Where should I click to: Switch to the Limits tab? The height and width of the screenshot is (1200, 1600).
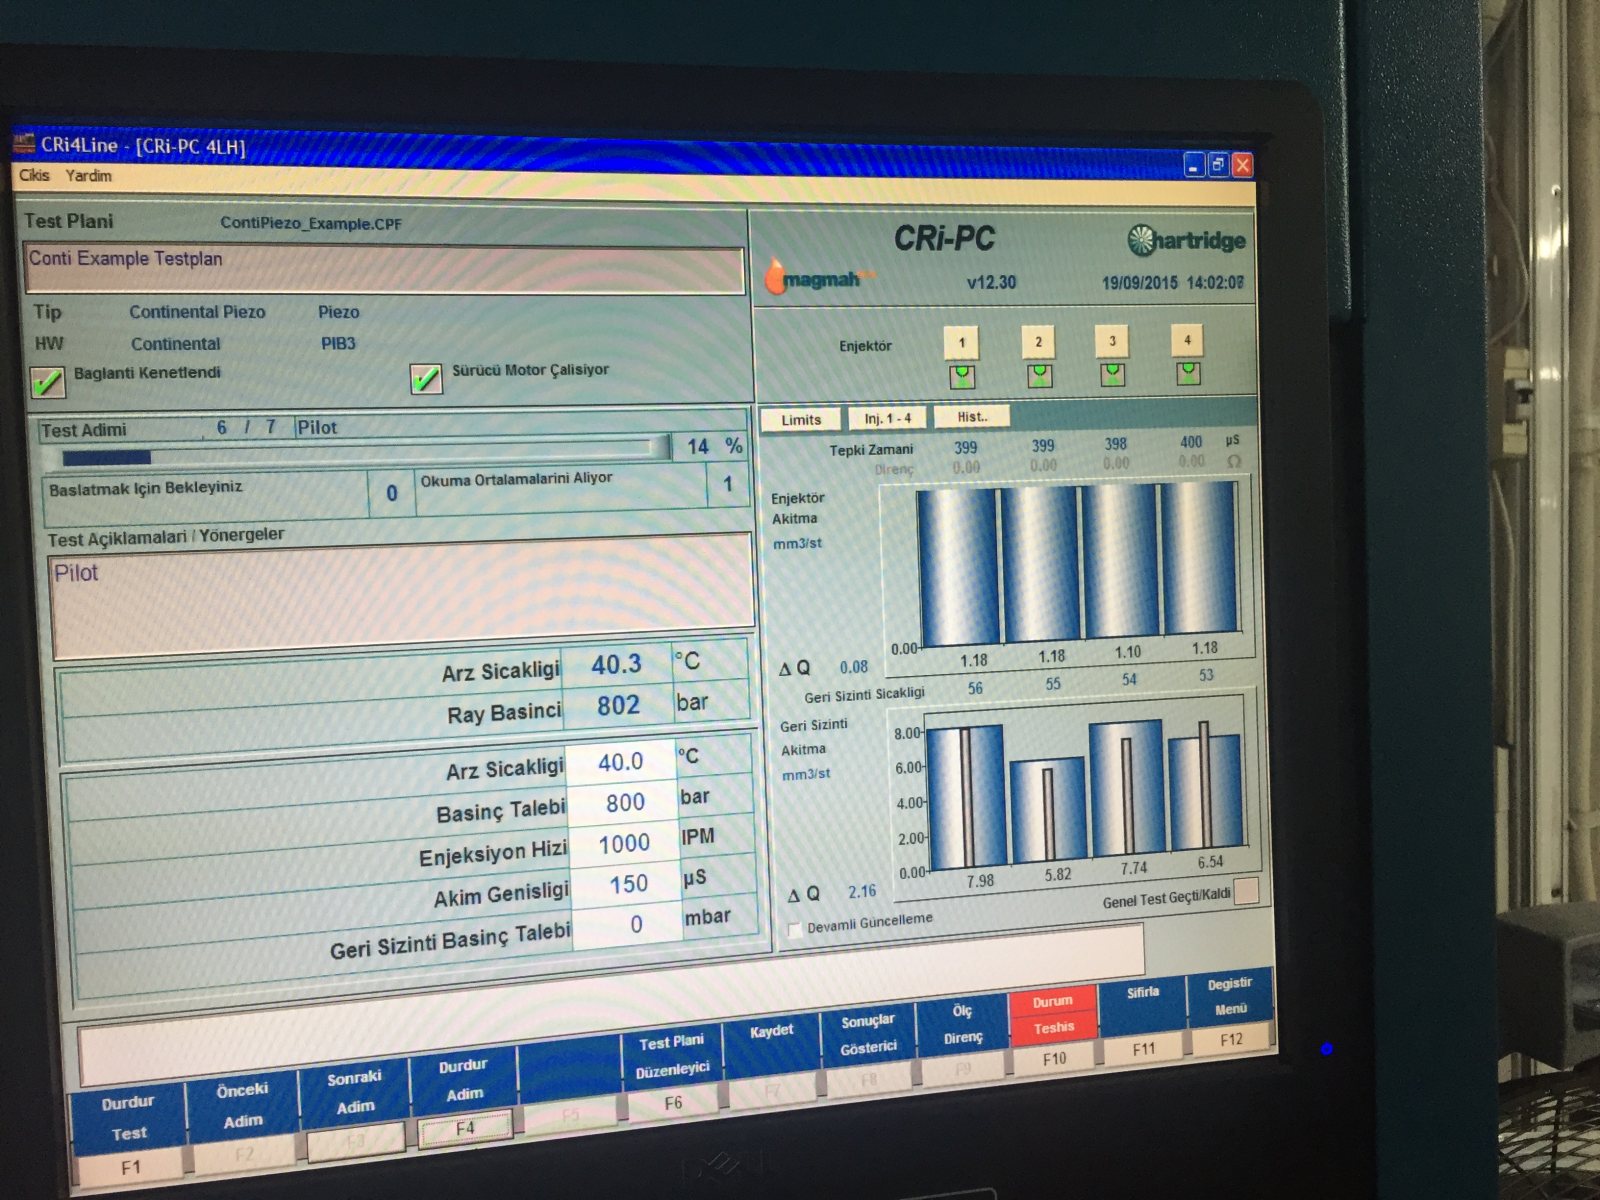(801, 420)
